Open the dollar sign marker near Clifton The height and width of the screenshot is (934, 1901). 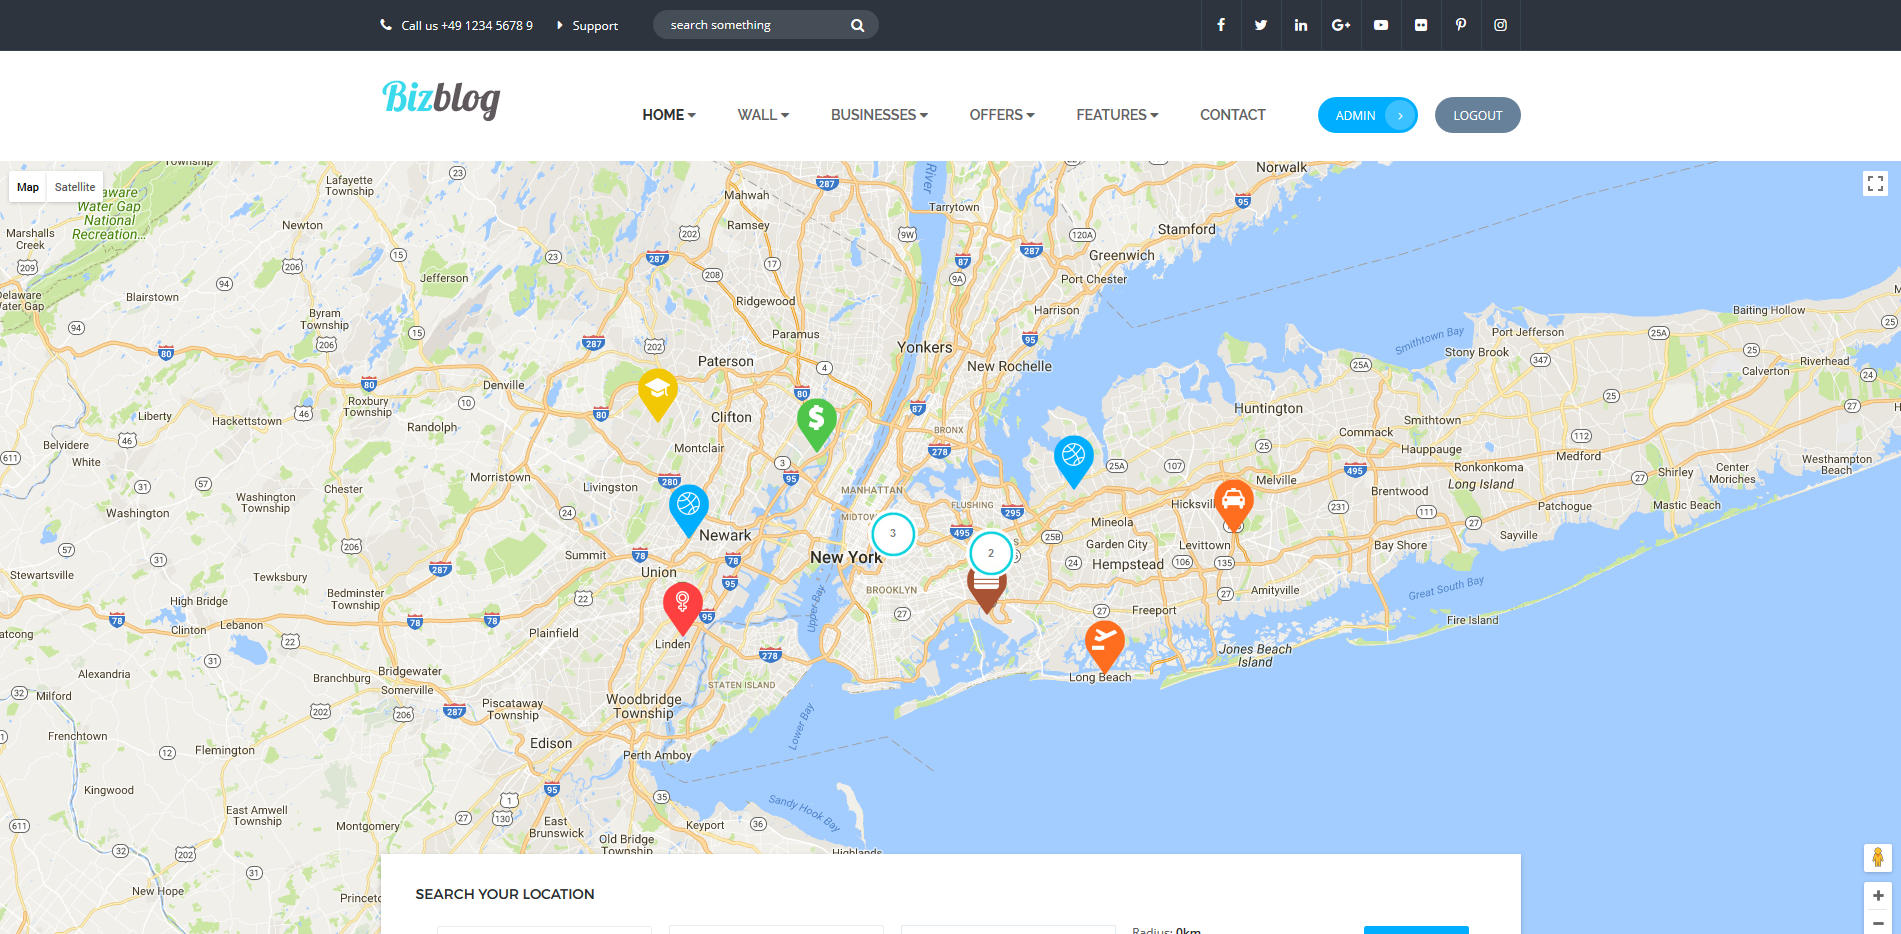(816, 419)
